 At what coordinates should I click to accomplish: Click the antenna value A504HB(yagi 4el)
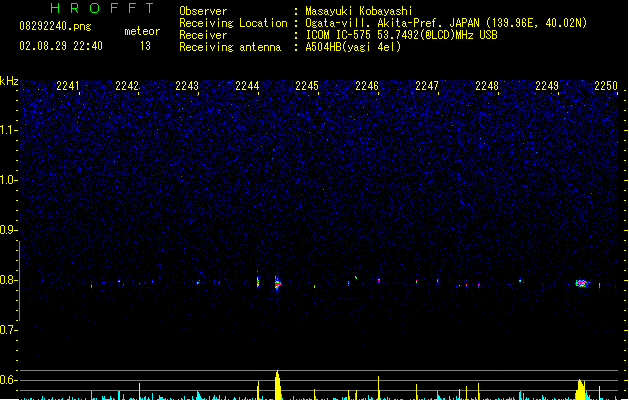pos(353,47)
